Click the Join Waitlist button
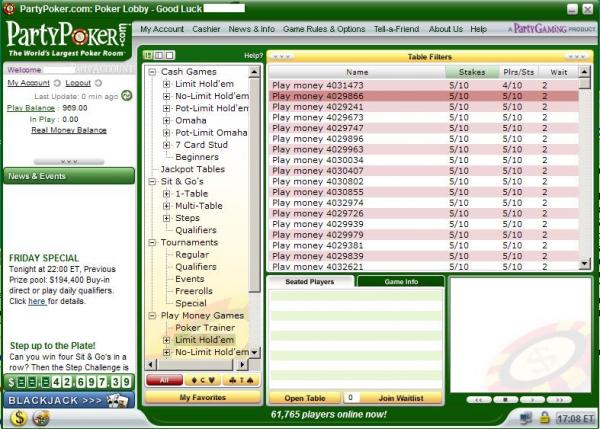 (401, 398)
